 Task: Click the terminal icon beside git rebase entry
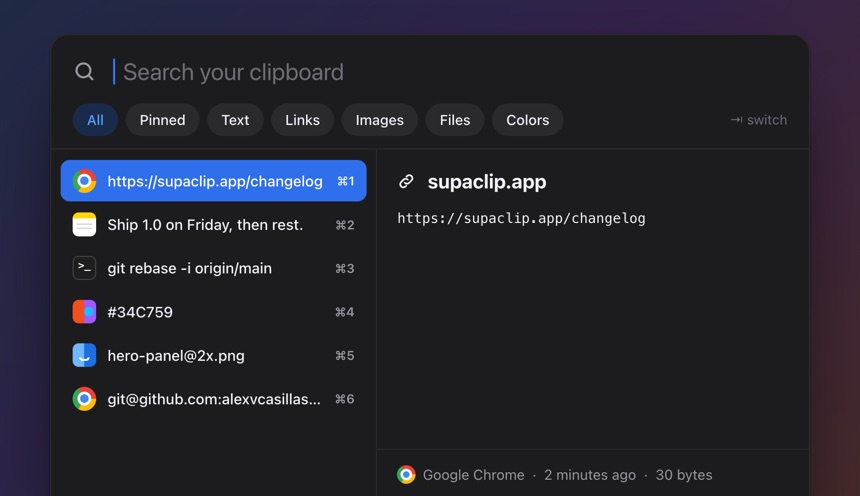coord(84,268)
